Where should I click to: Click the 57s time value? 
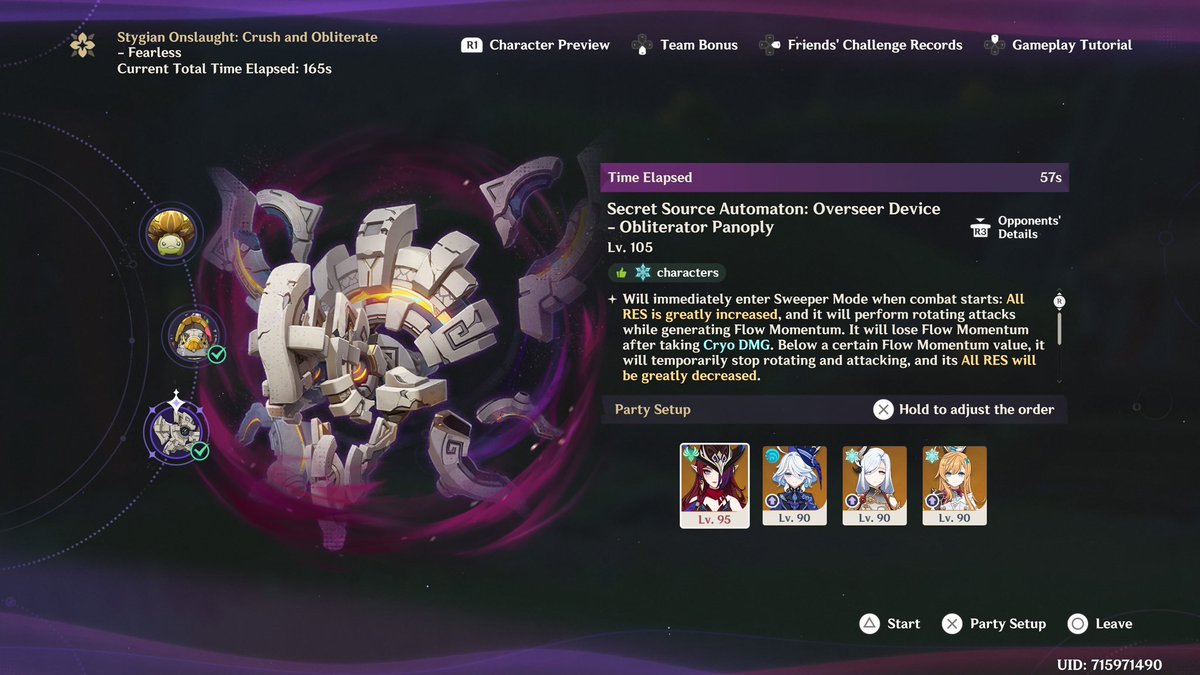point(1050,177)
